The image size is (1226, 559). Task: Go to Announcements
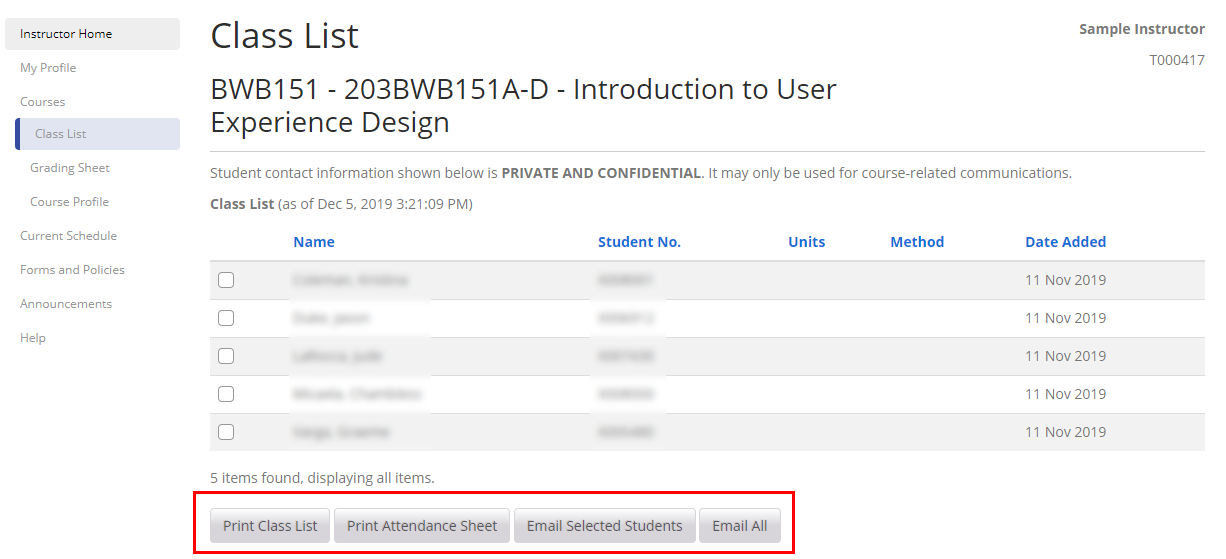pos(66,304)
